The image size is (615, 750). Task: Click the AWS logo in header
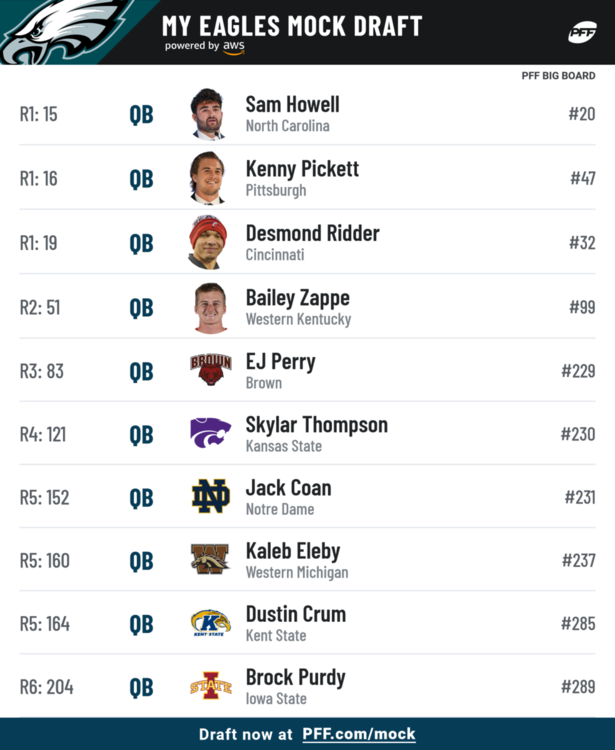click(234, 47)
